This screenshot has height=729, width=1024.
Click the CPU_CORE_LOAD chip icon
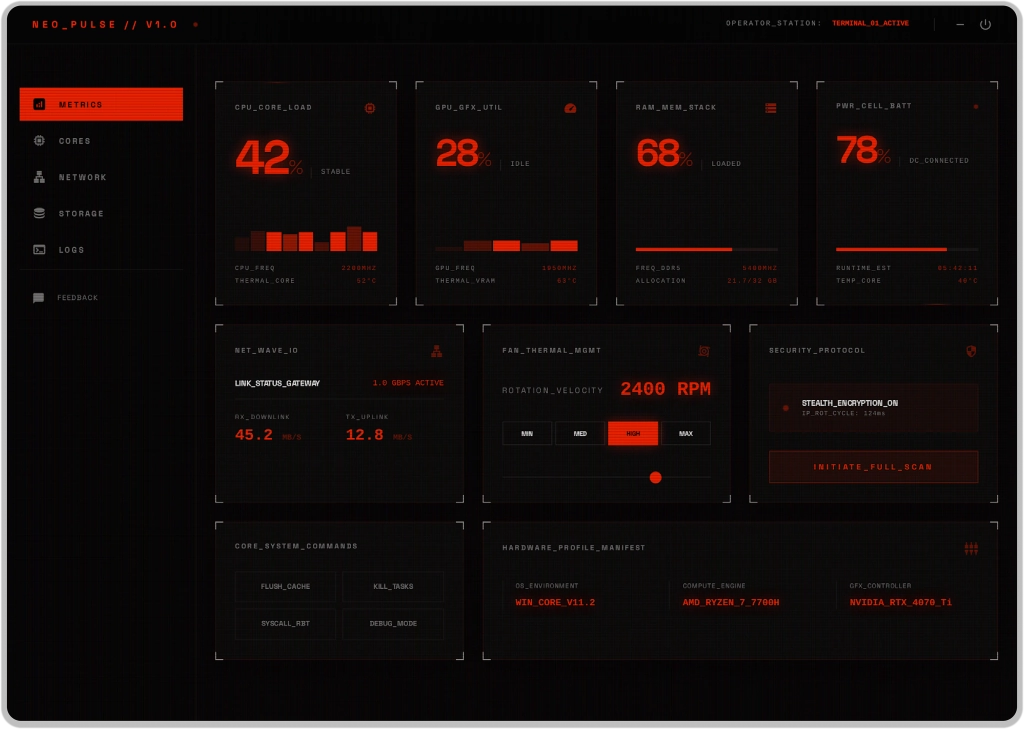[370, 108]
